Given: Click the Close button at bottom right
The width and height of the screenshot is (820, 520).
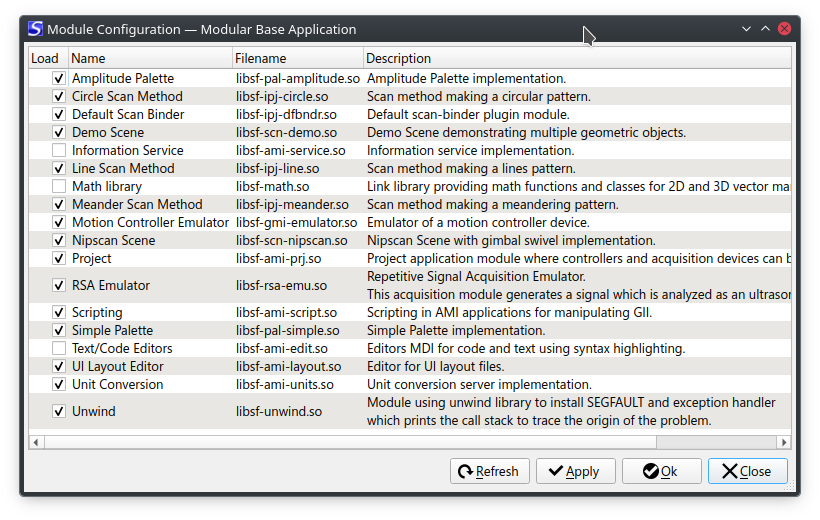Looking at the screenshot, I should click(x=747, y=471).
